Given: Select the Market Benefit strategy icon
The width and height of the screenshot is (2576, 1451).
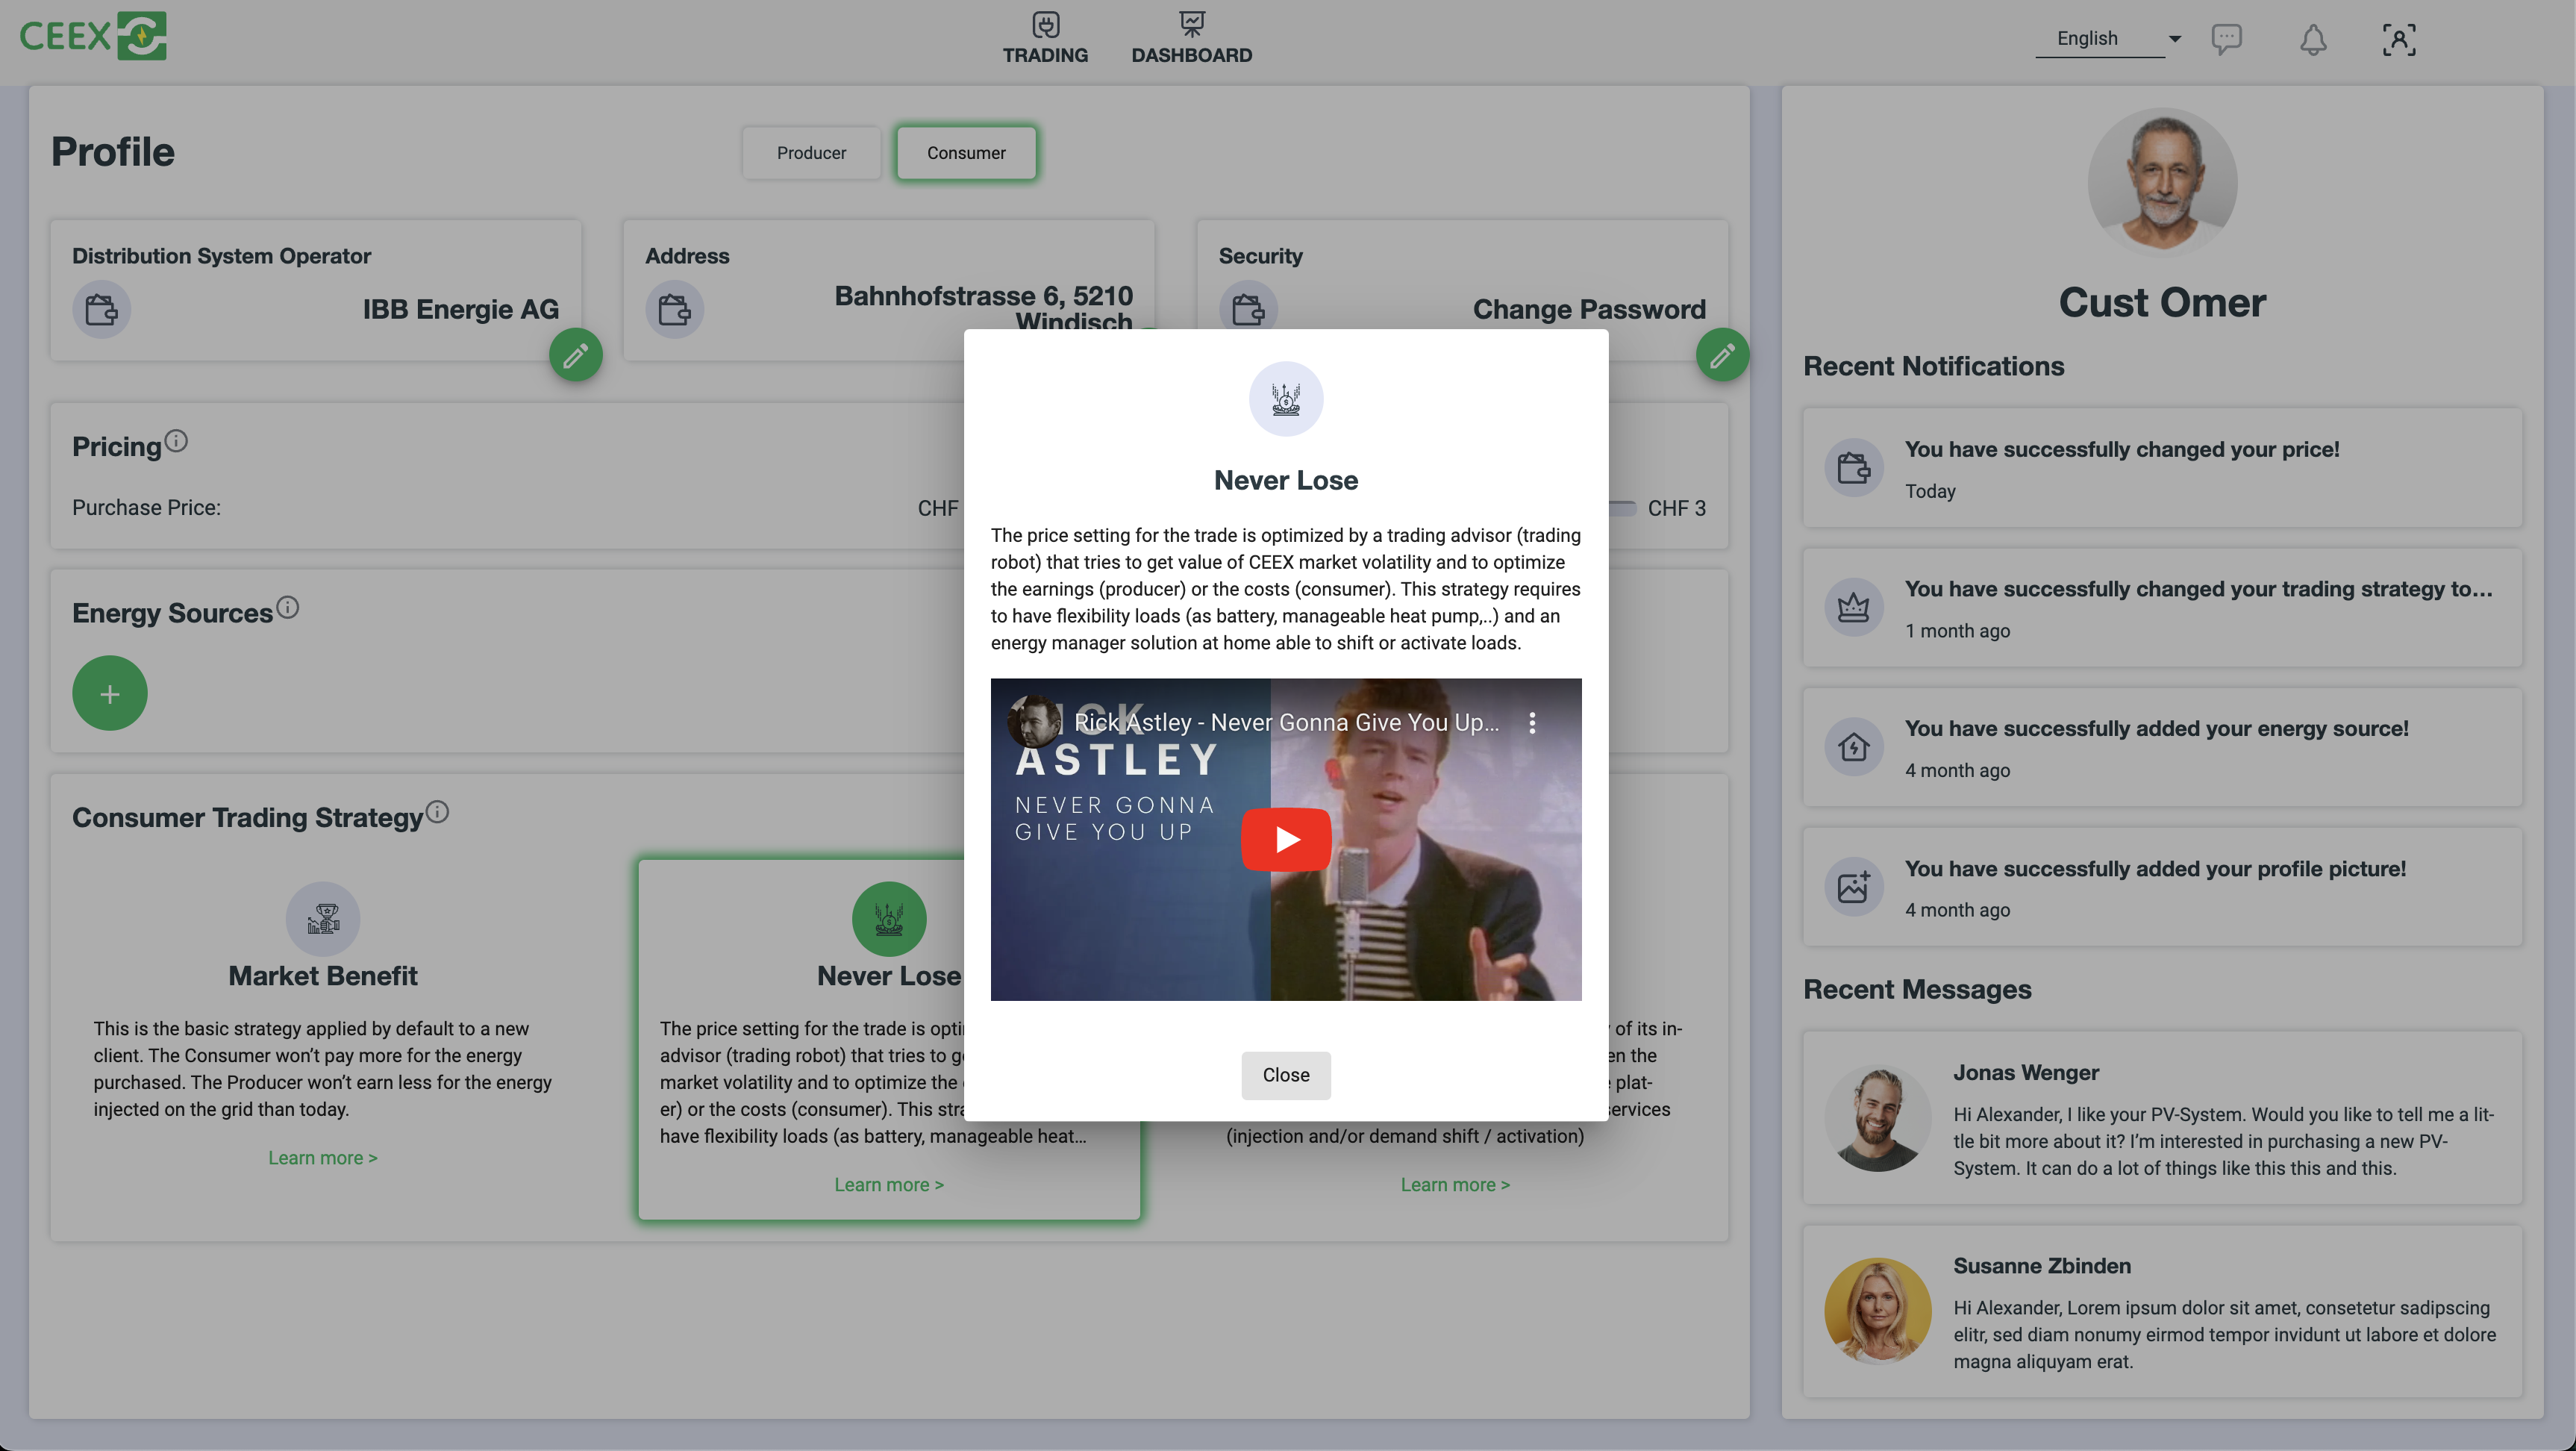Looking at the screenshot, I should click(323, 918).
